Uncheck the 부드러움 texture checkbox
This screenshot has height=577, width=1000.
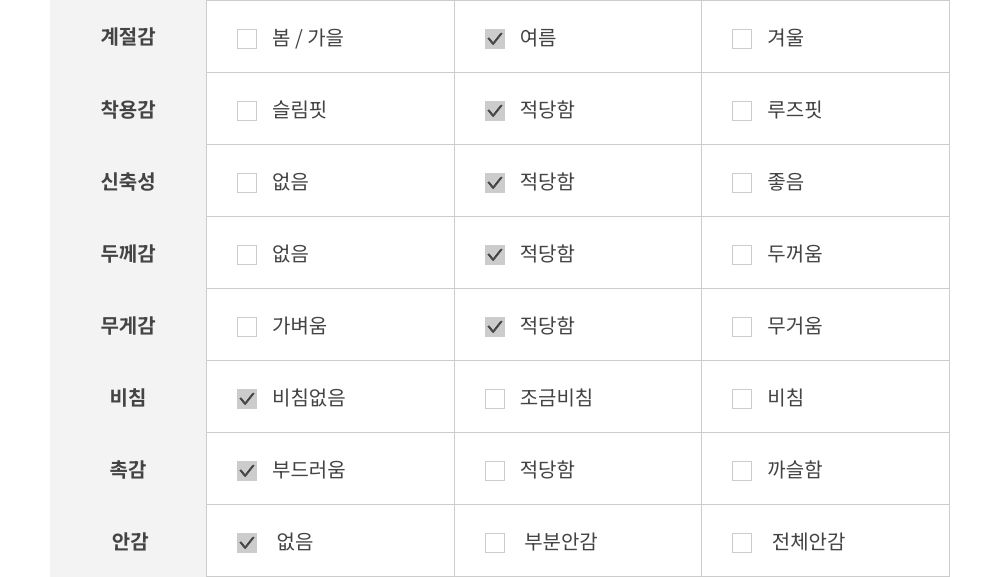coord(247,471)
